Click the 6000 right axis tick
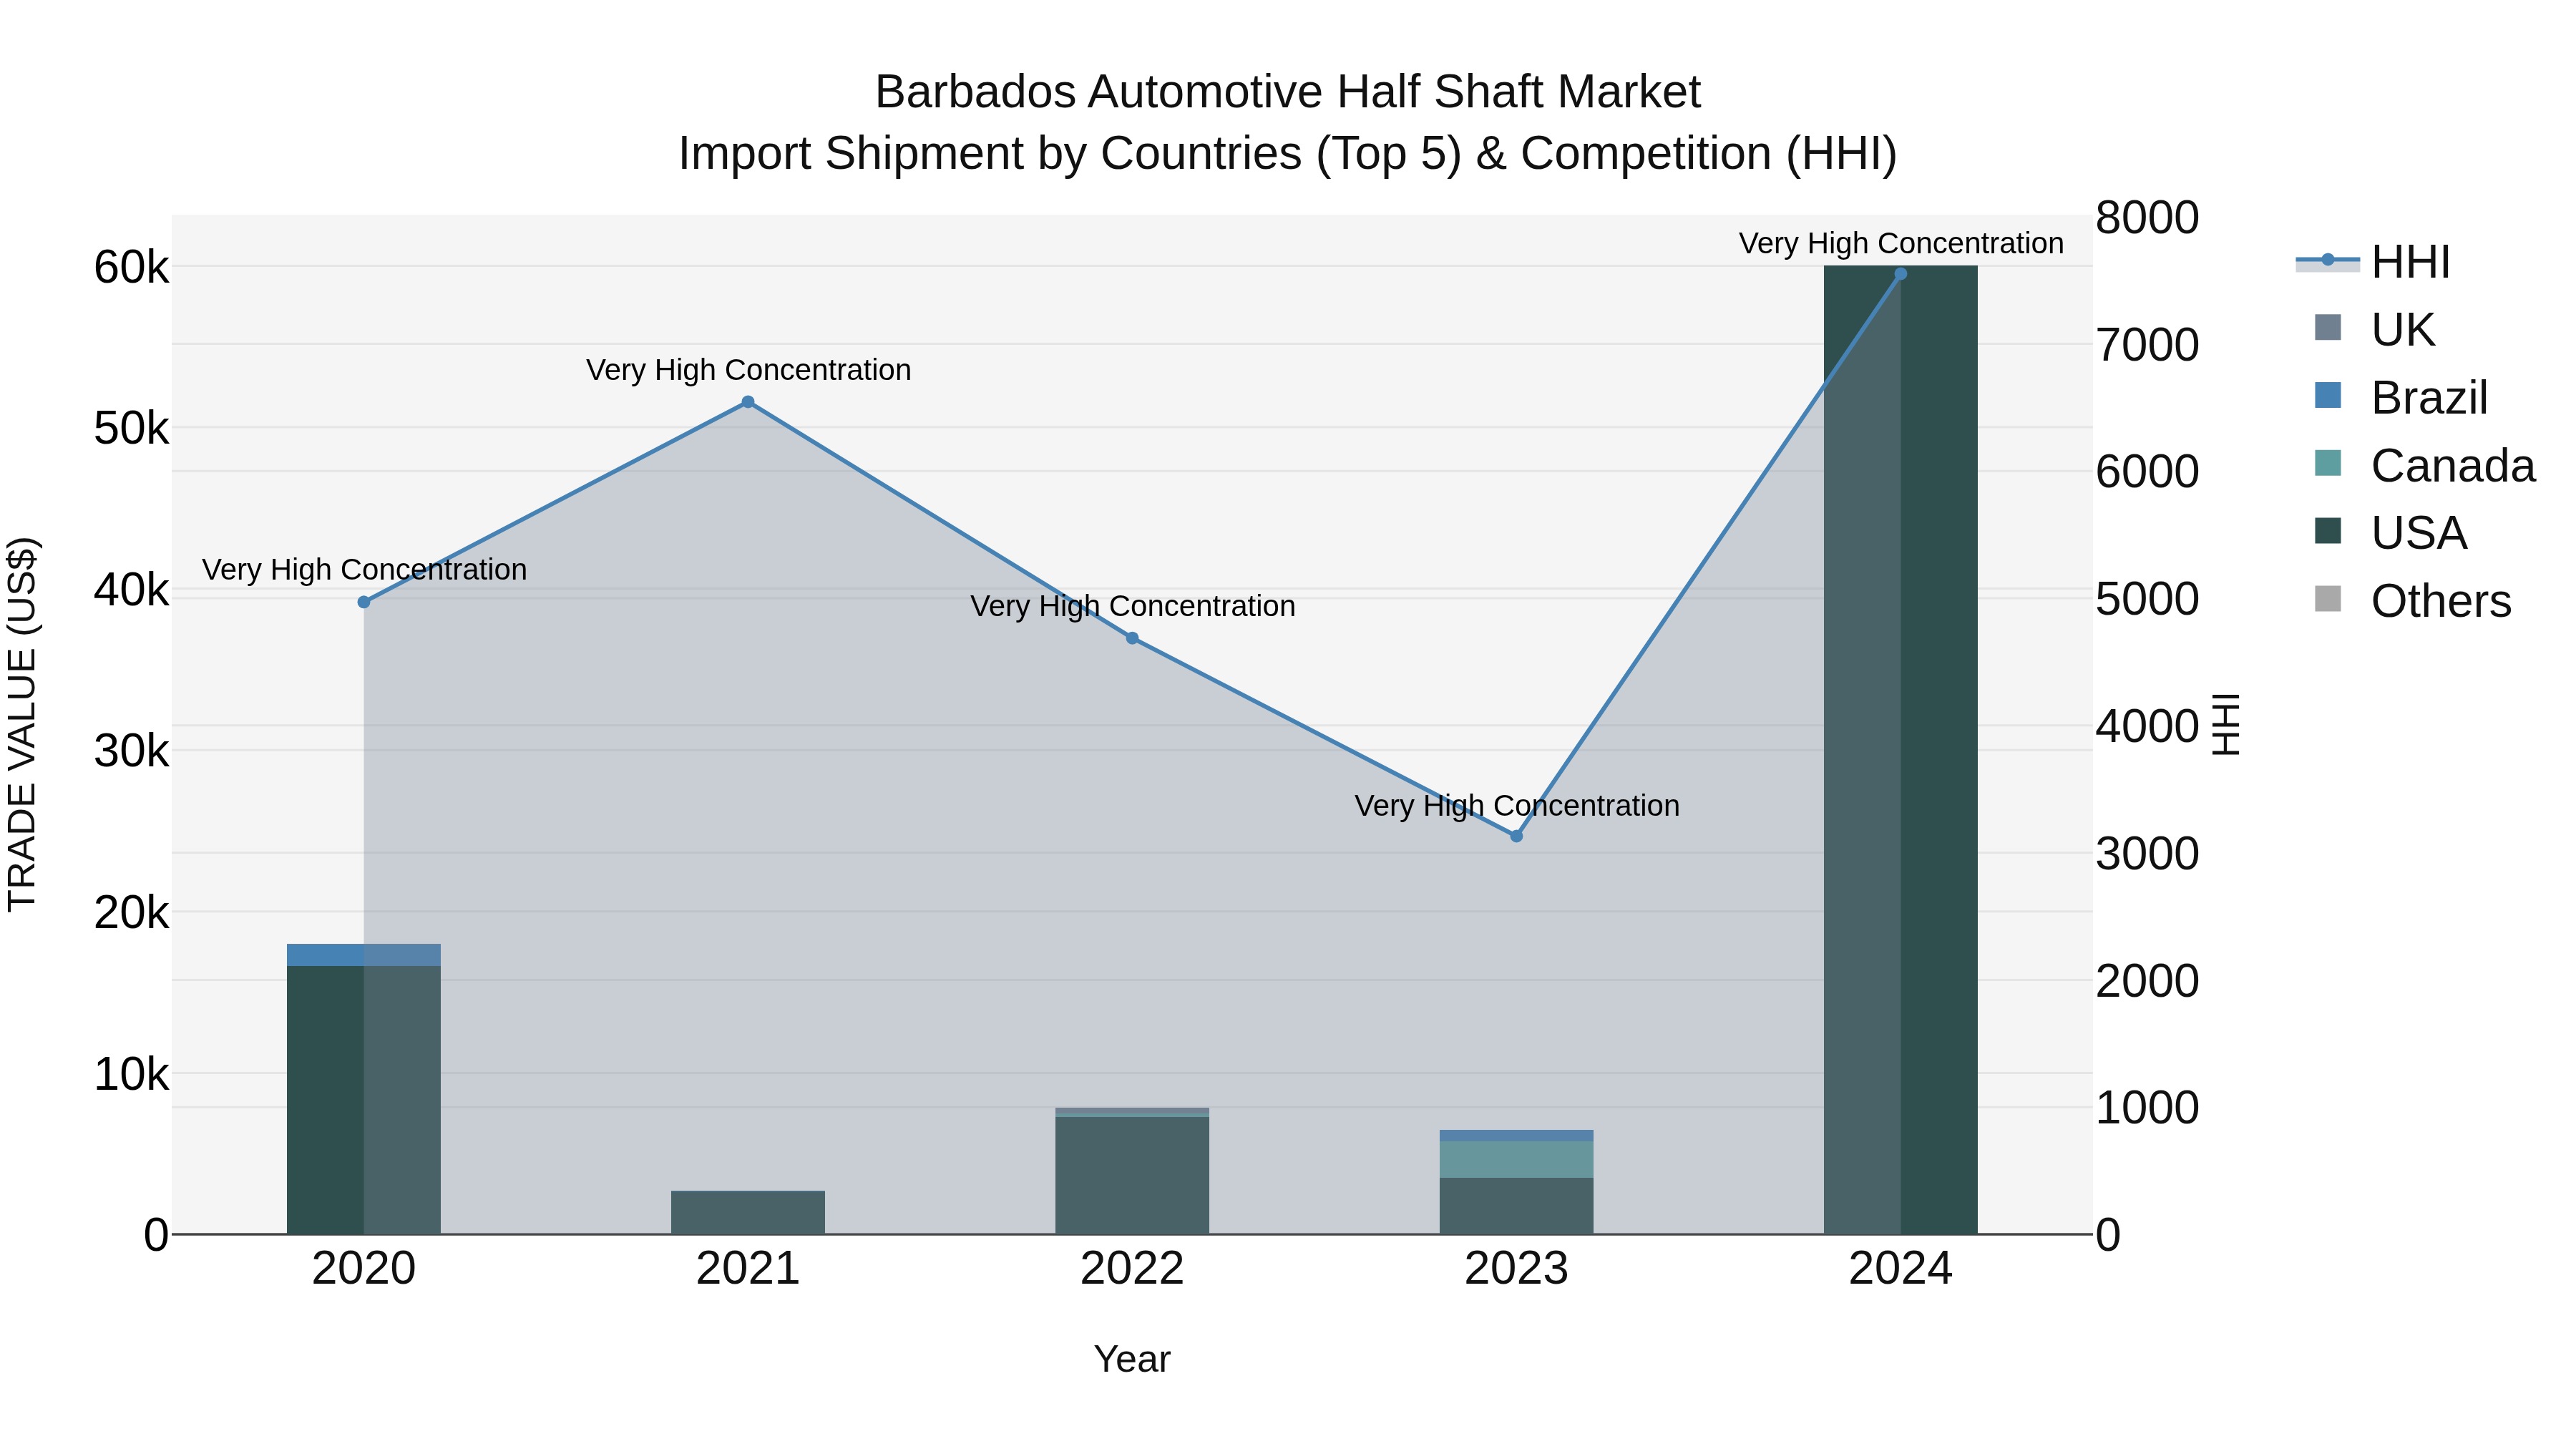Screen dimensions: 2576x1449 tap(2148, 472)
